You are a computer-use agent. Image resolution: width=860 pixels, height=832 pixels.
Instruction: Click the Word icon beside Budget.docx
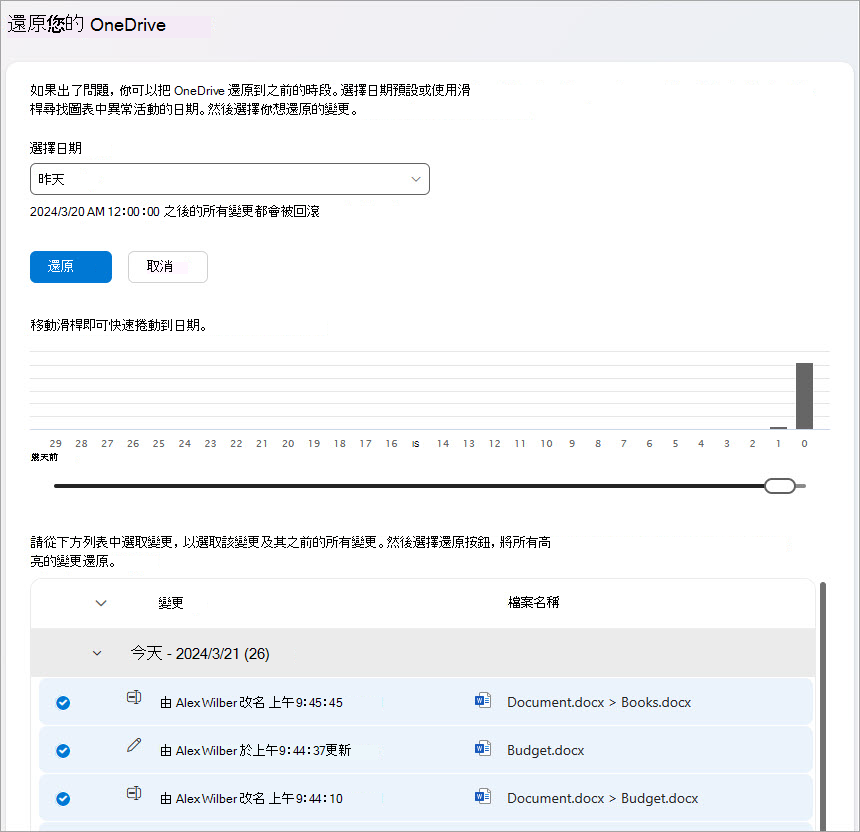coord(483,748)
